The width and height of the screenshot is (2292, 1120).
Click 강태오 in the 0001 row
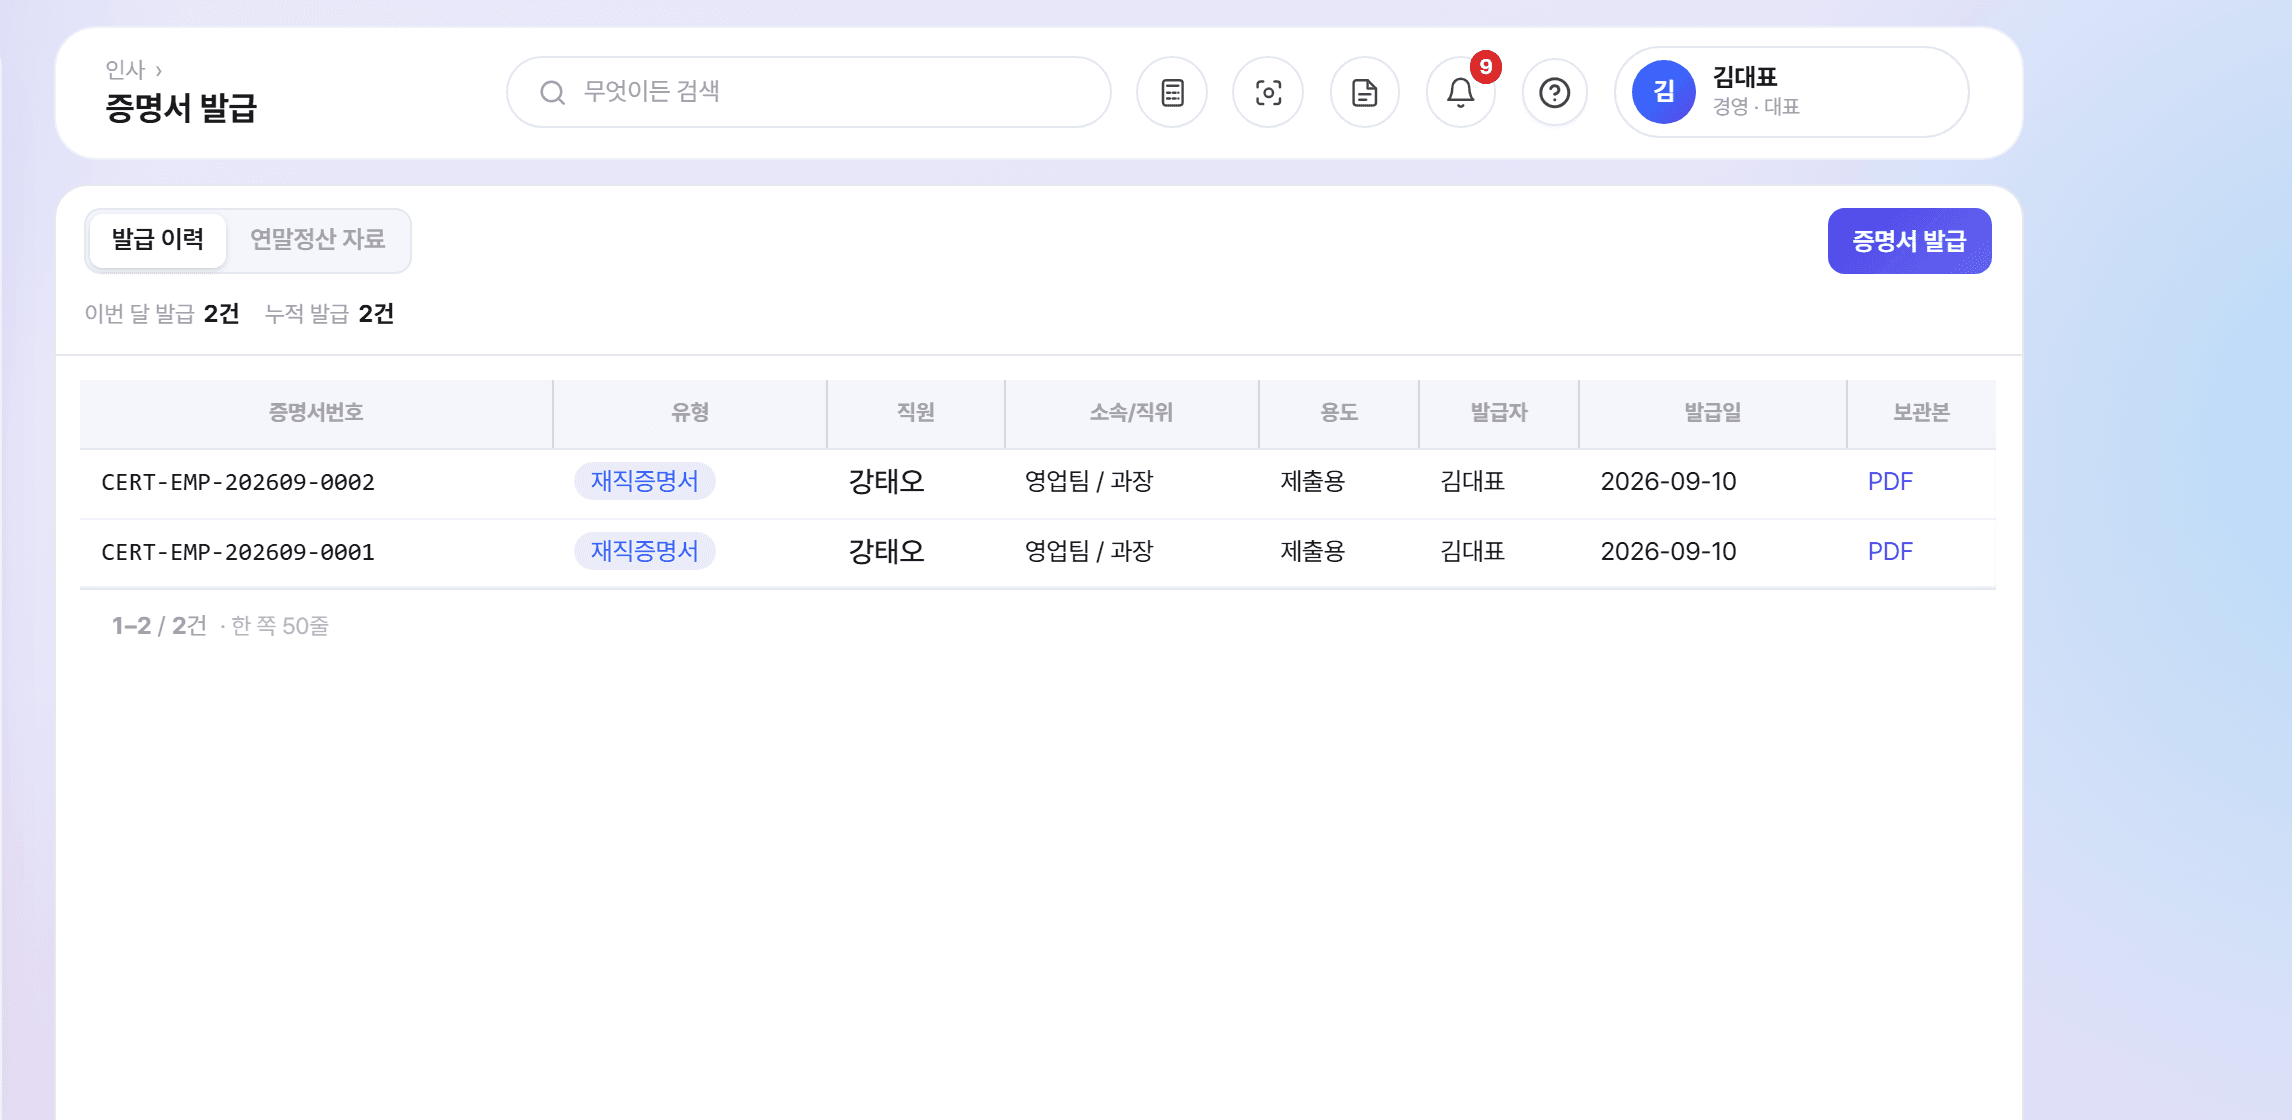coord(886,552)
